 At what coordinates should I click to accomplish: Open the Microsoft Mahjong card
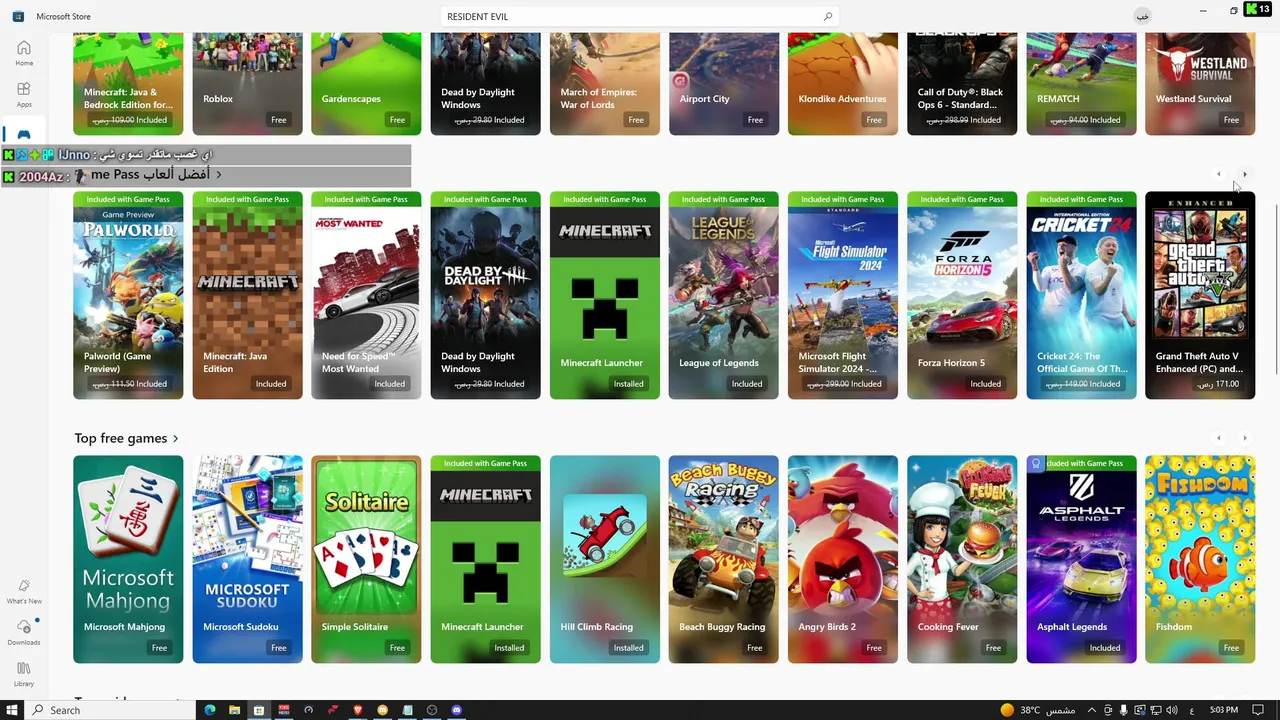coord(128,559)
